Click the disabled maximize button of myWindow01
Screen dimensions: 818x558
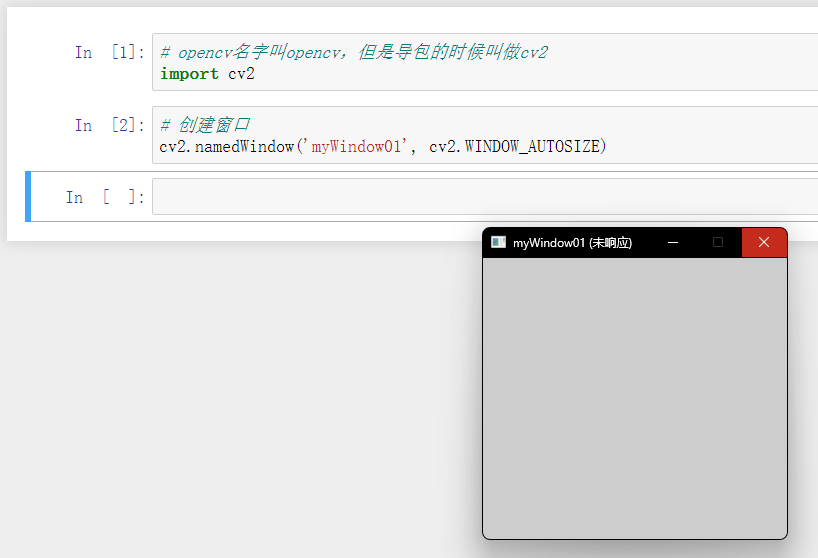click(x=718, y=242)
